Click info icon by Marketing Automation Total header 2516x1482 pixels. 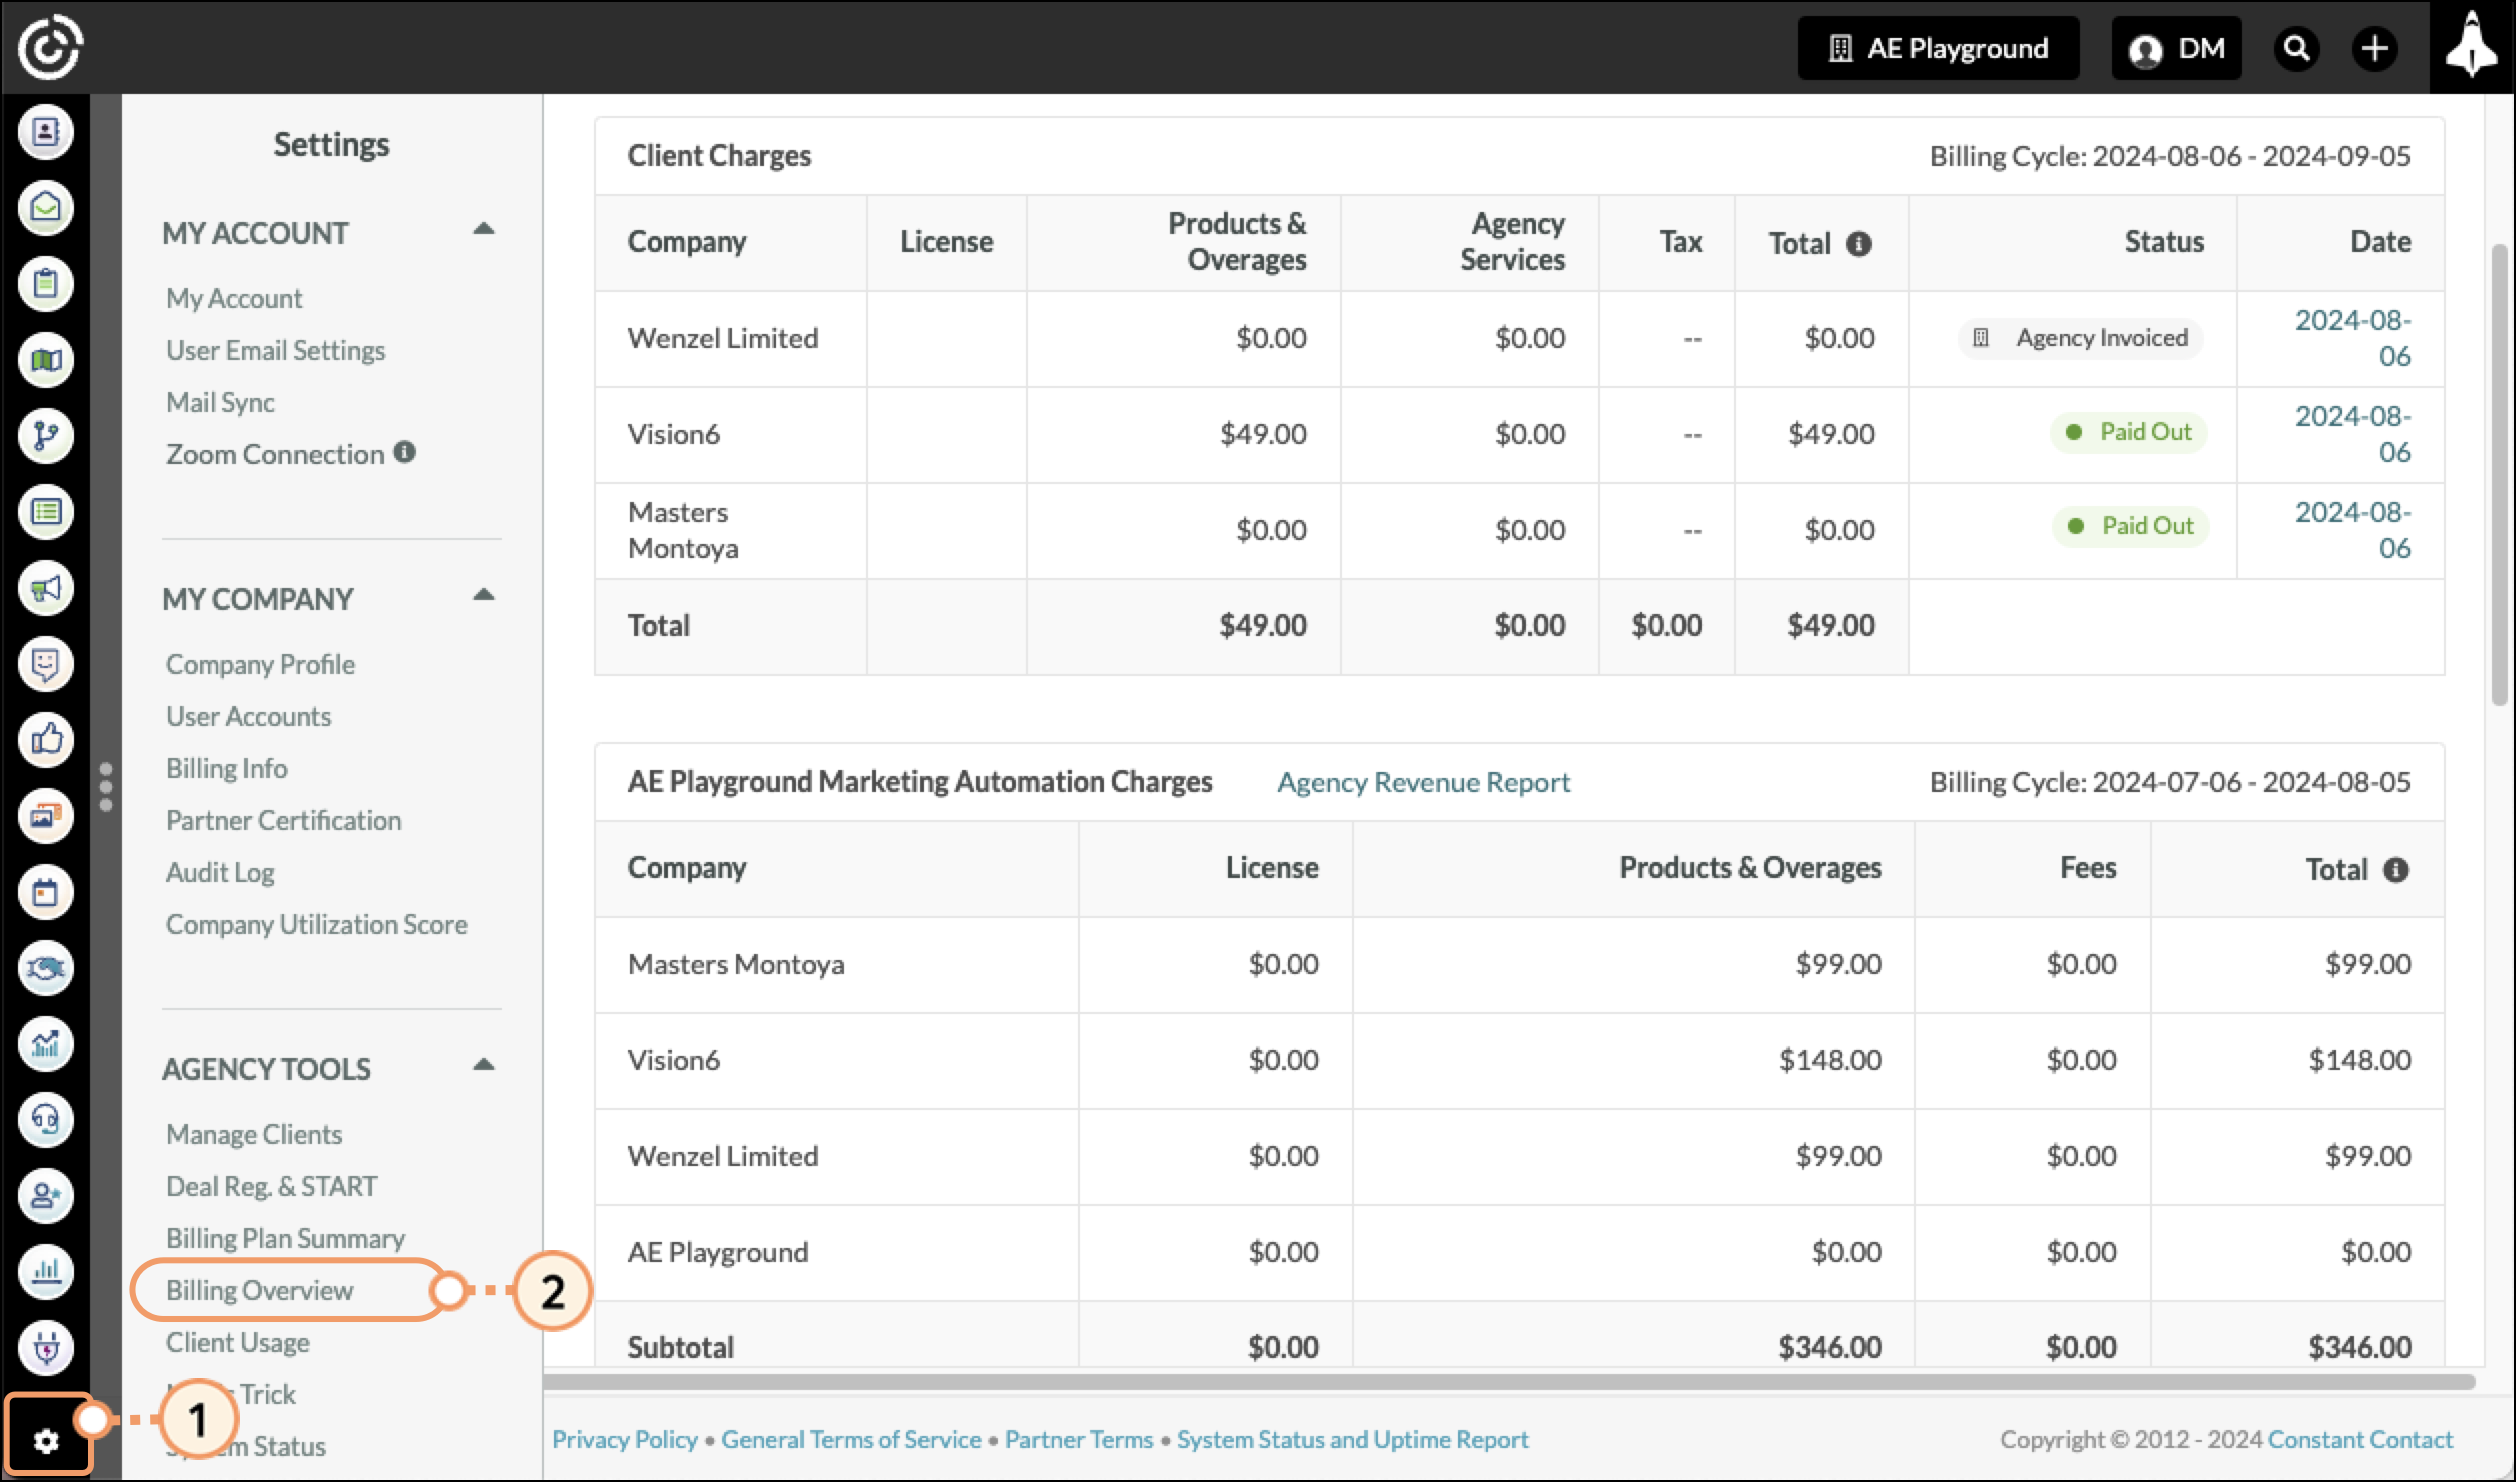coord(2396,870)
